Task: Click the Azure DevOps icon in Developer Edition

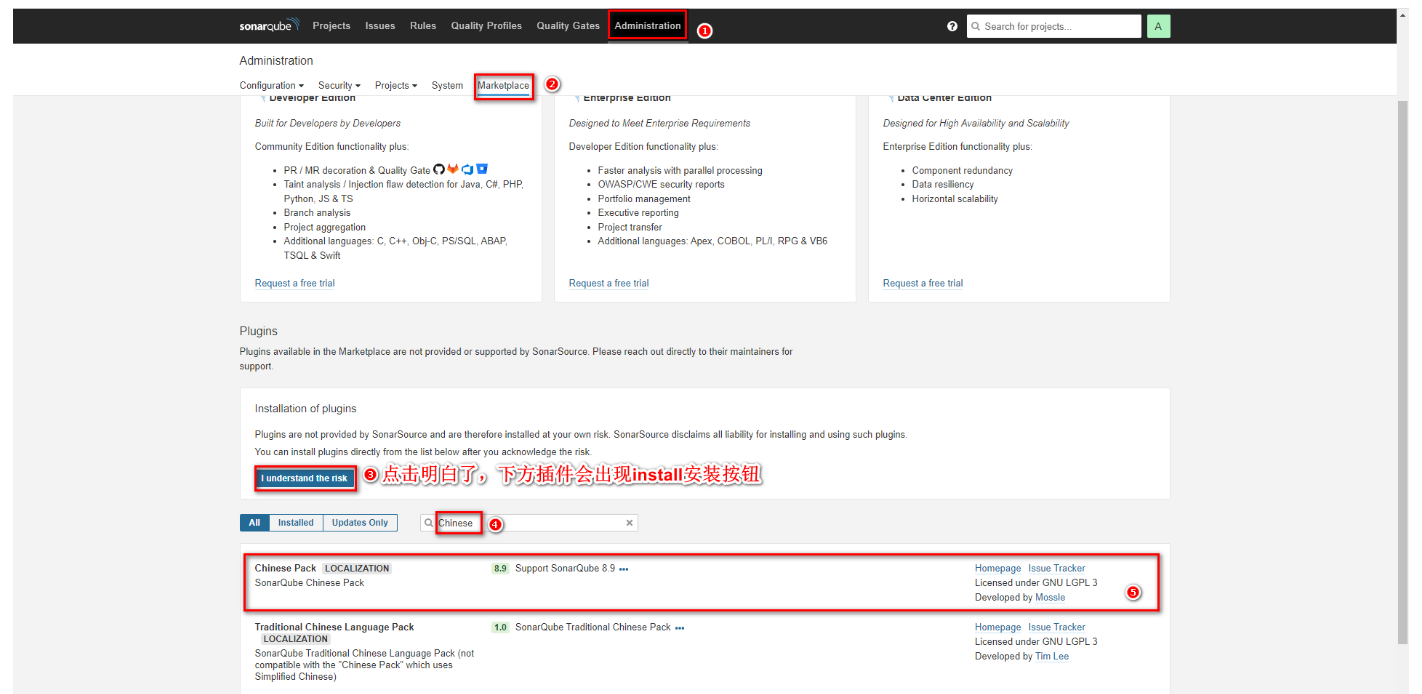Action: pyautogui.click(x=467, y=170)
